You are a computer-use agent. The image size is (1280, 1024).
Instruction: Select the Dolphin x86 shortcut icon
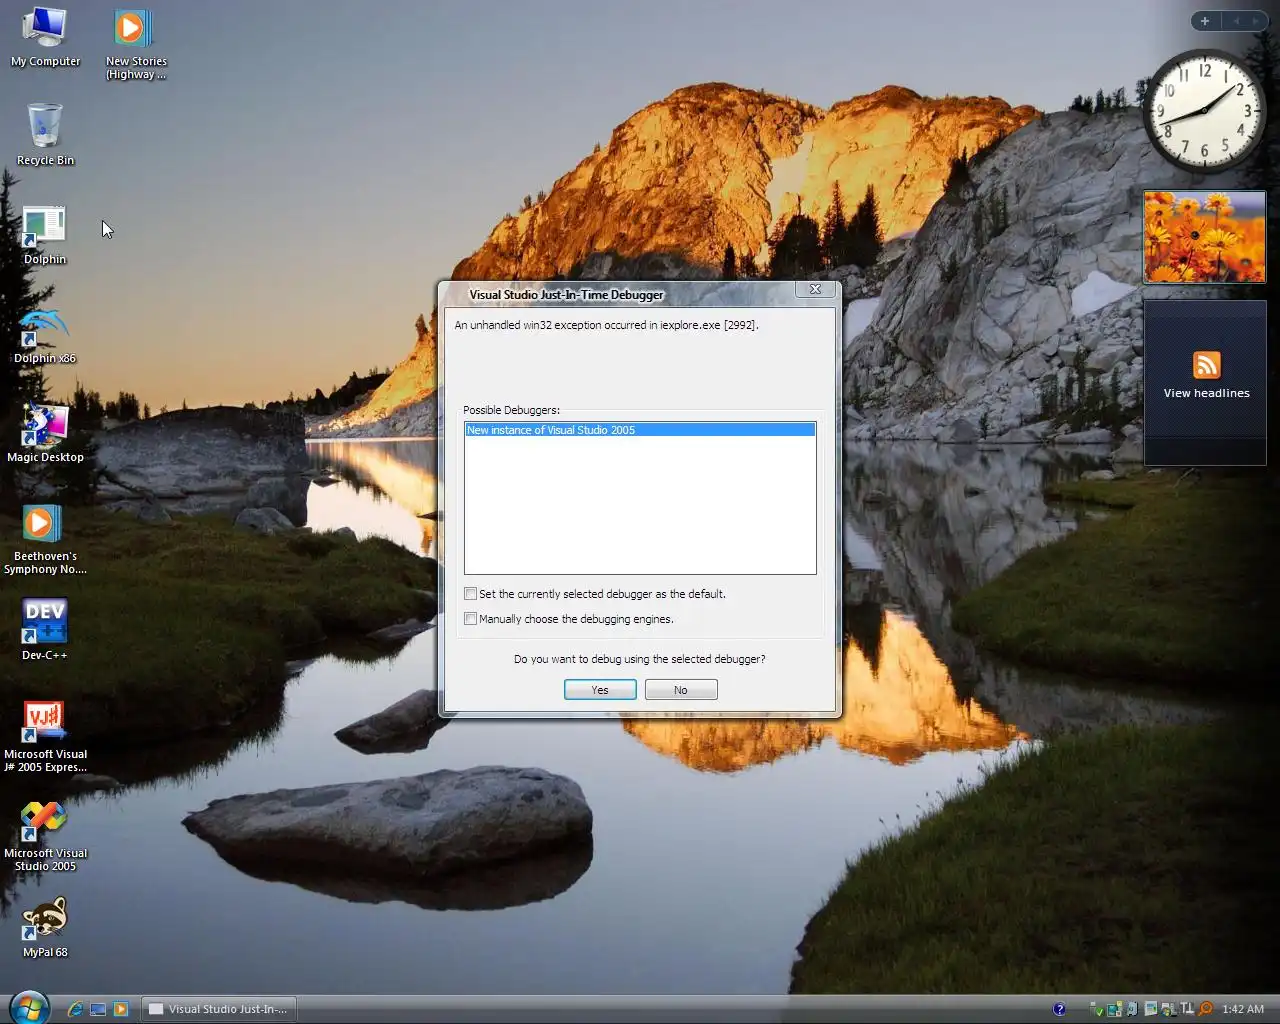pyautogui.click(x=45, y=334)
